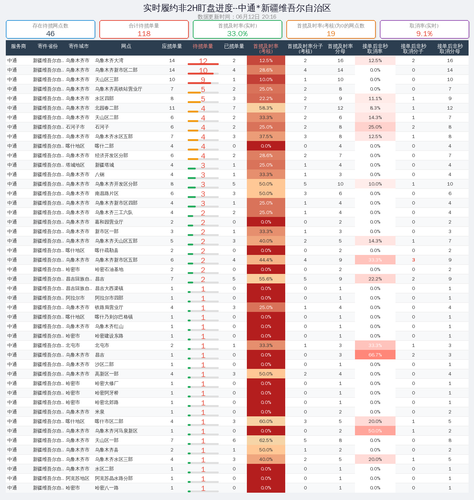
Task: Open the 合计待揽单量 card showing 118
Action: coord(144,29)
